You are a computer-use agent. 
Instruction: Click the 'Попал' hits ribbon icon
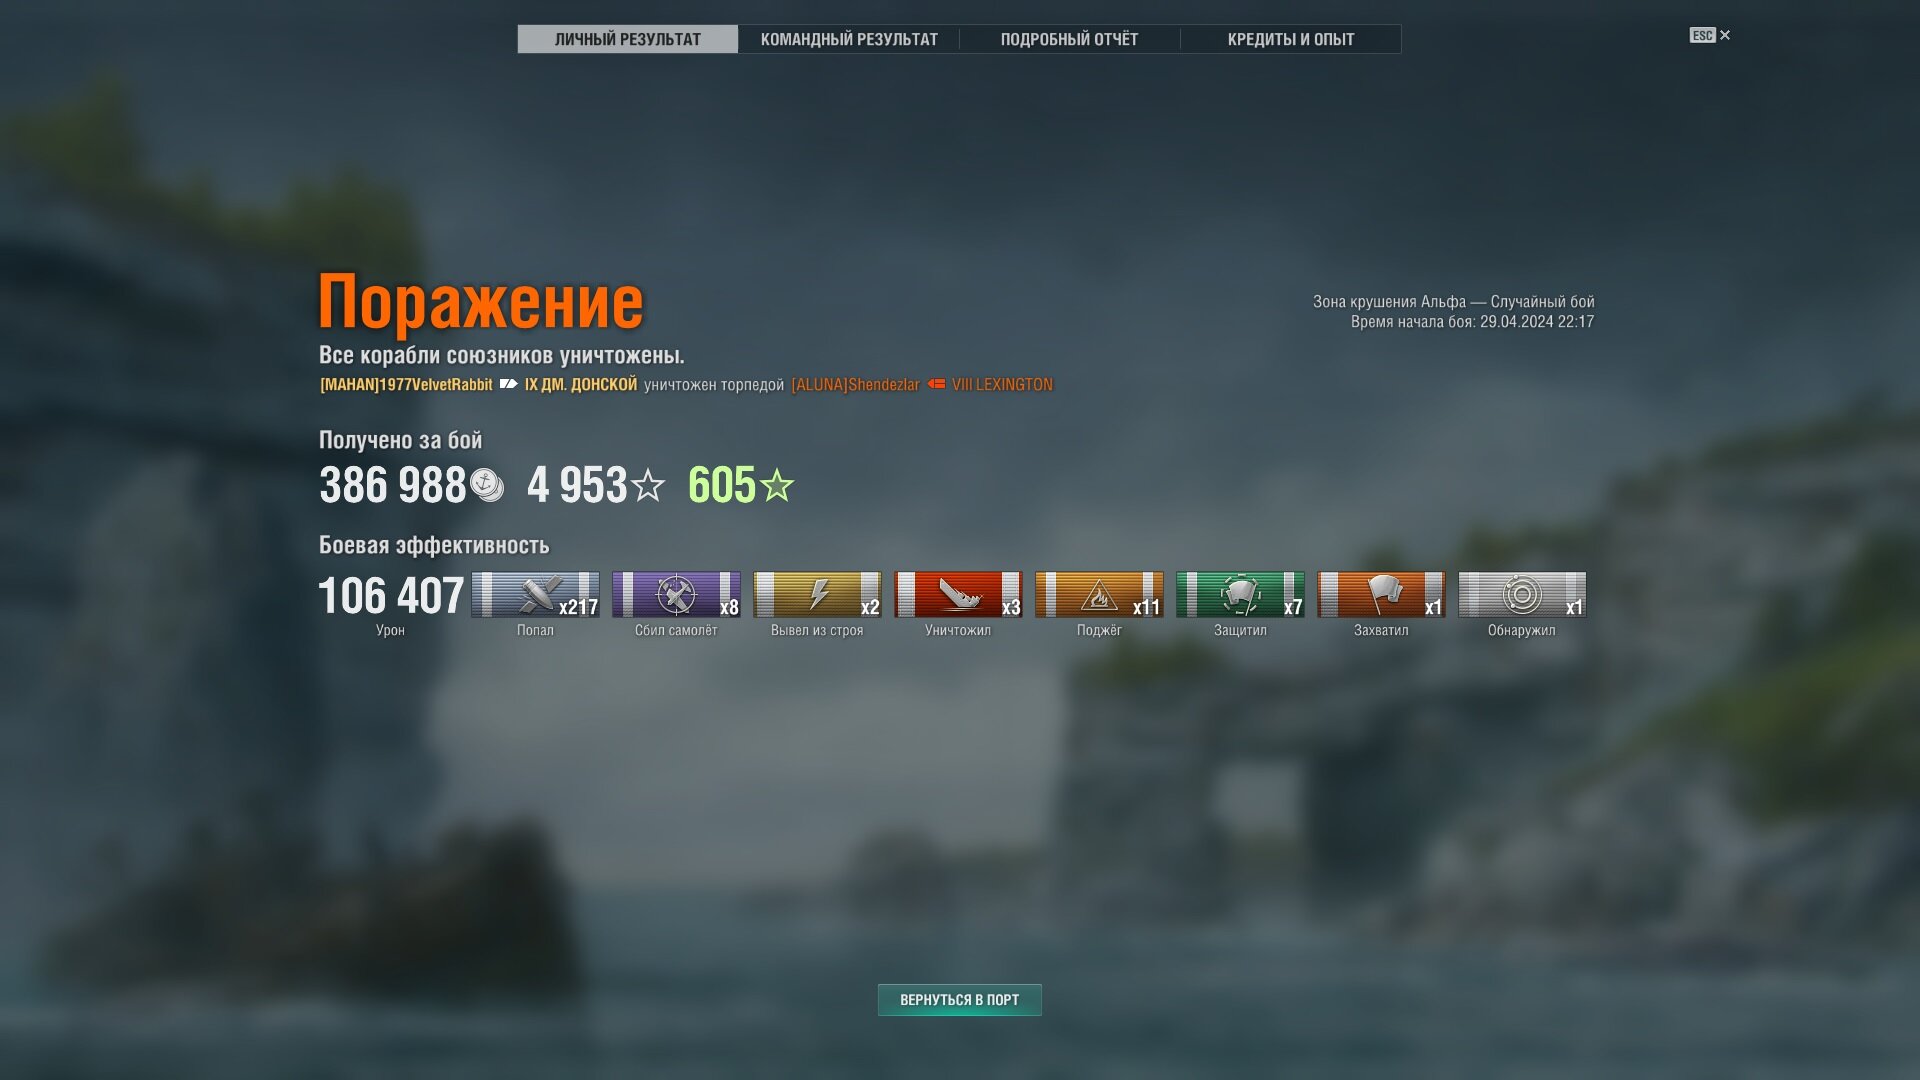click(x=535, y=594)
